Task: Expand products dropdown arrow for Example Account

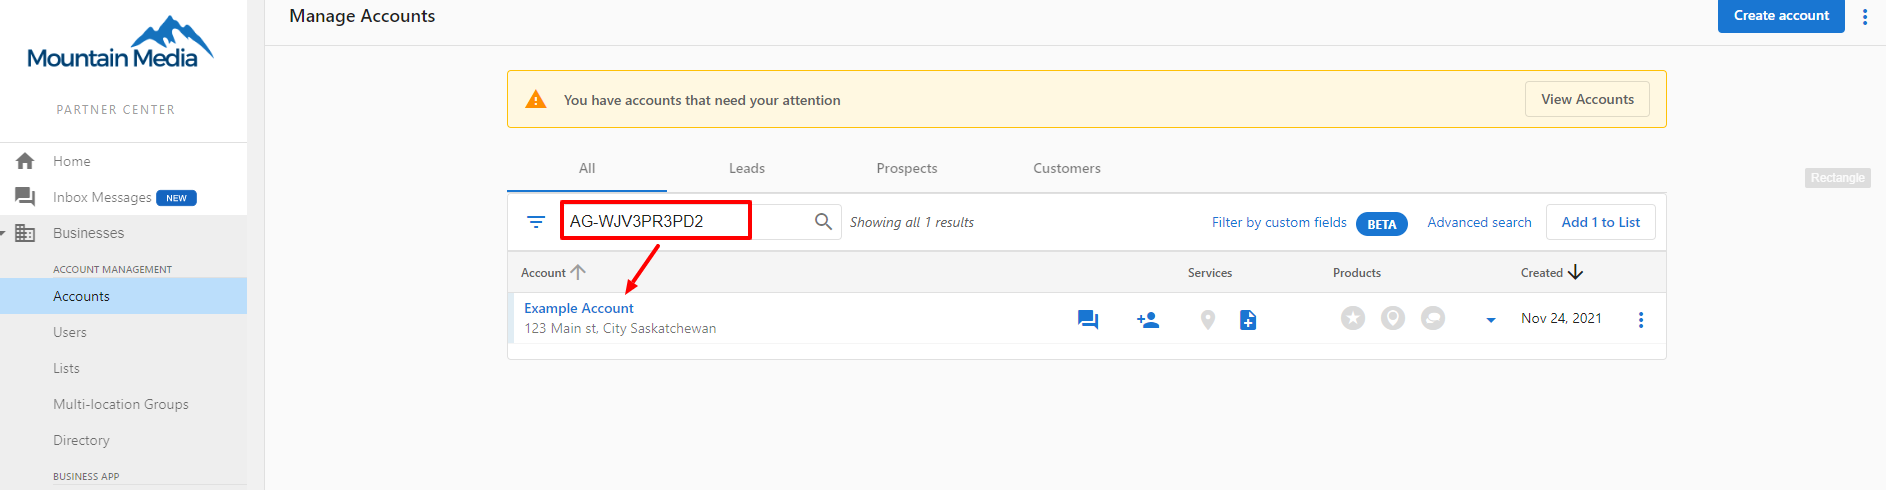Action: [1491, 320]
